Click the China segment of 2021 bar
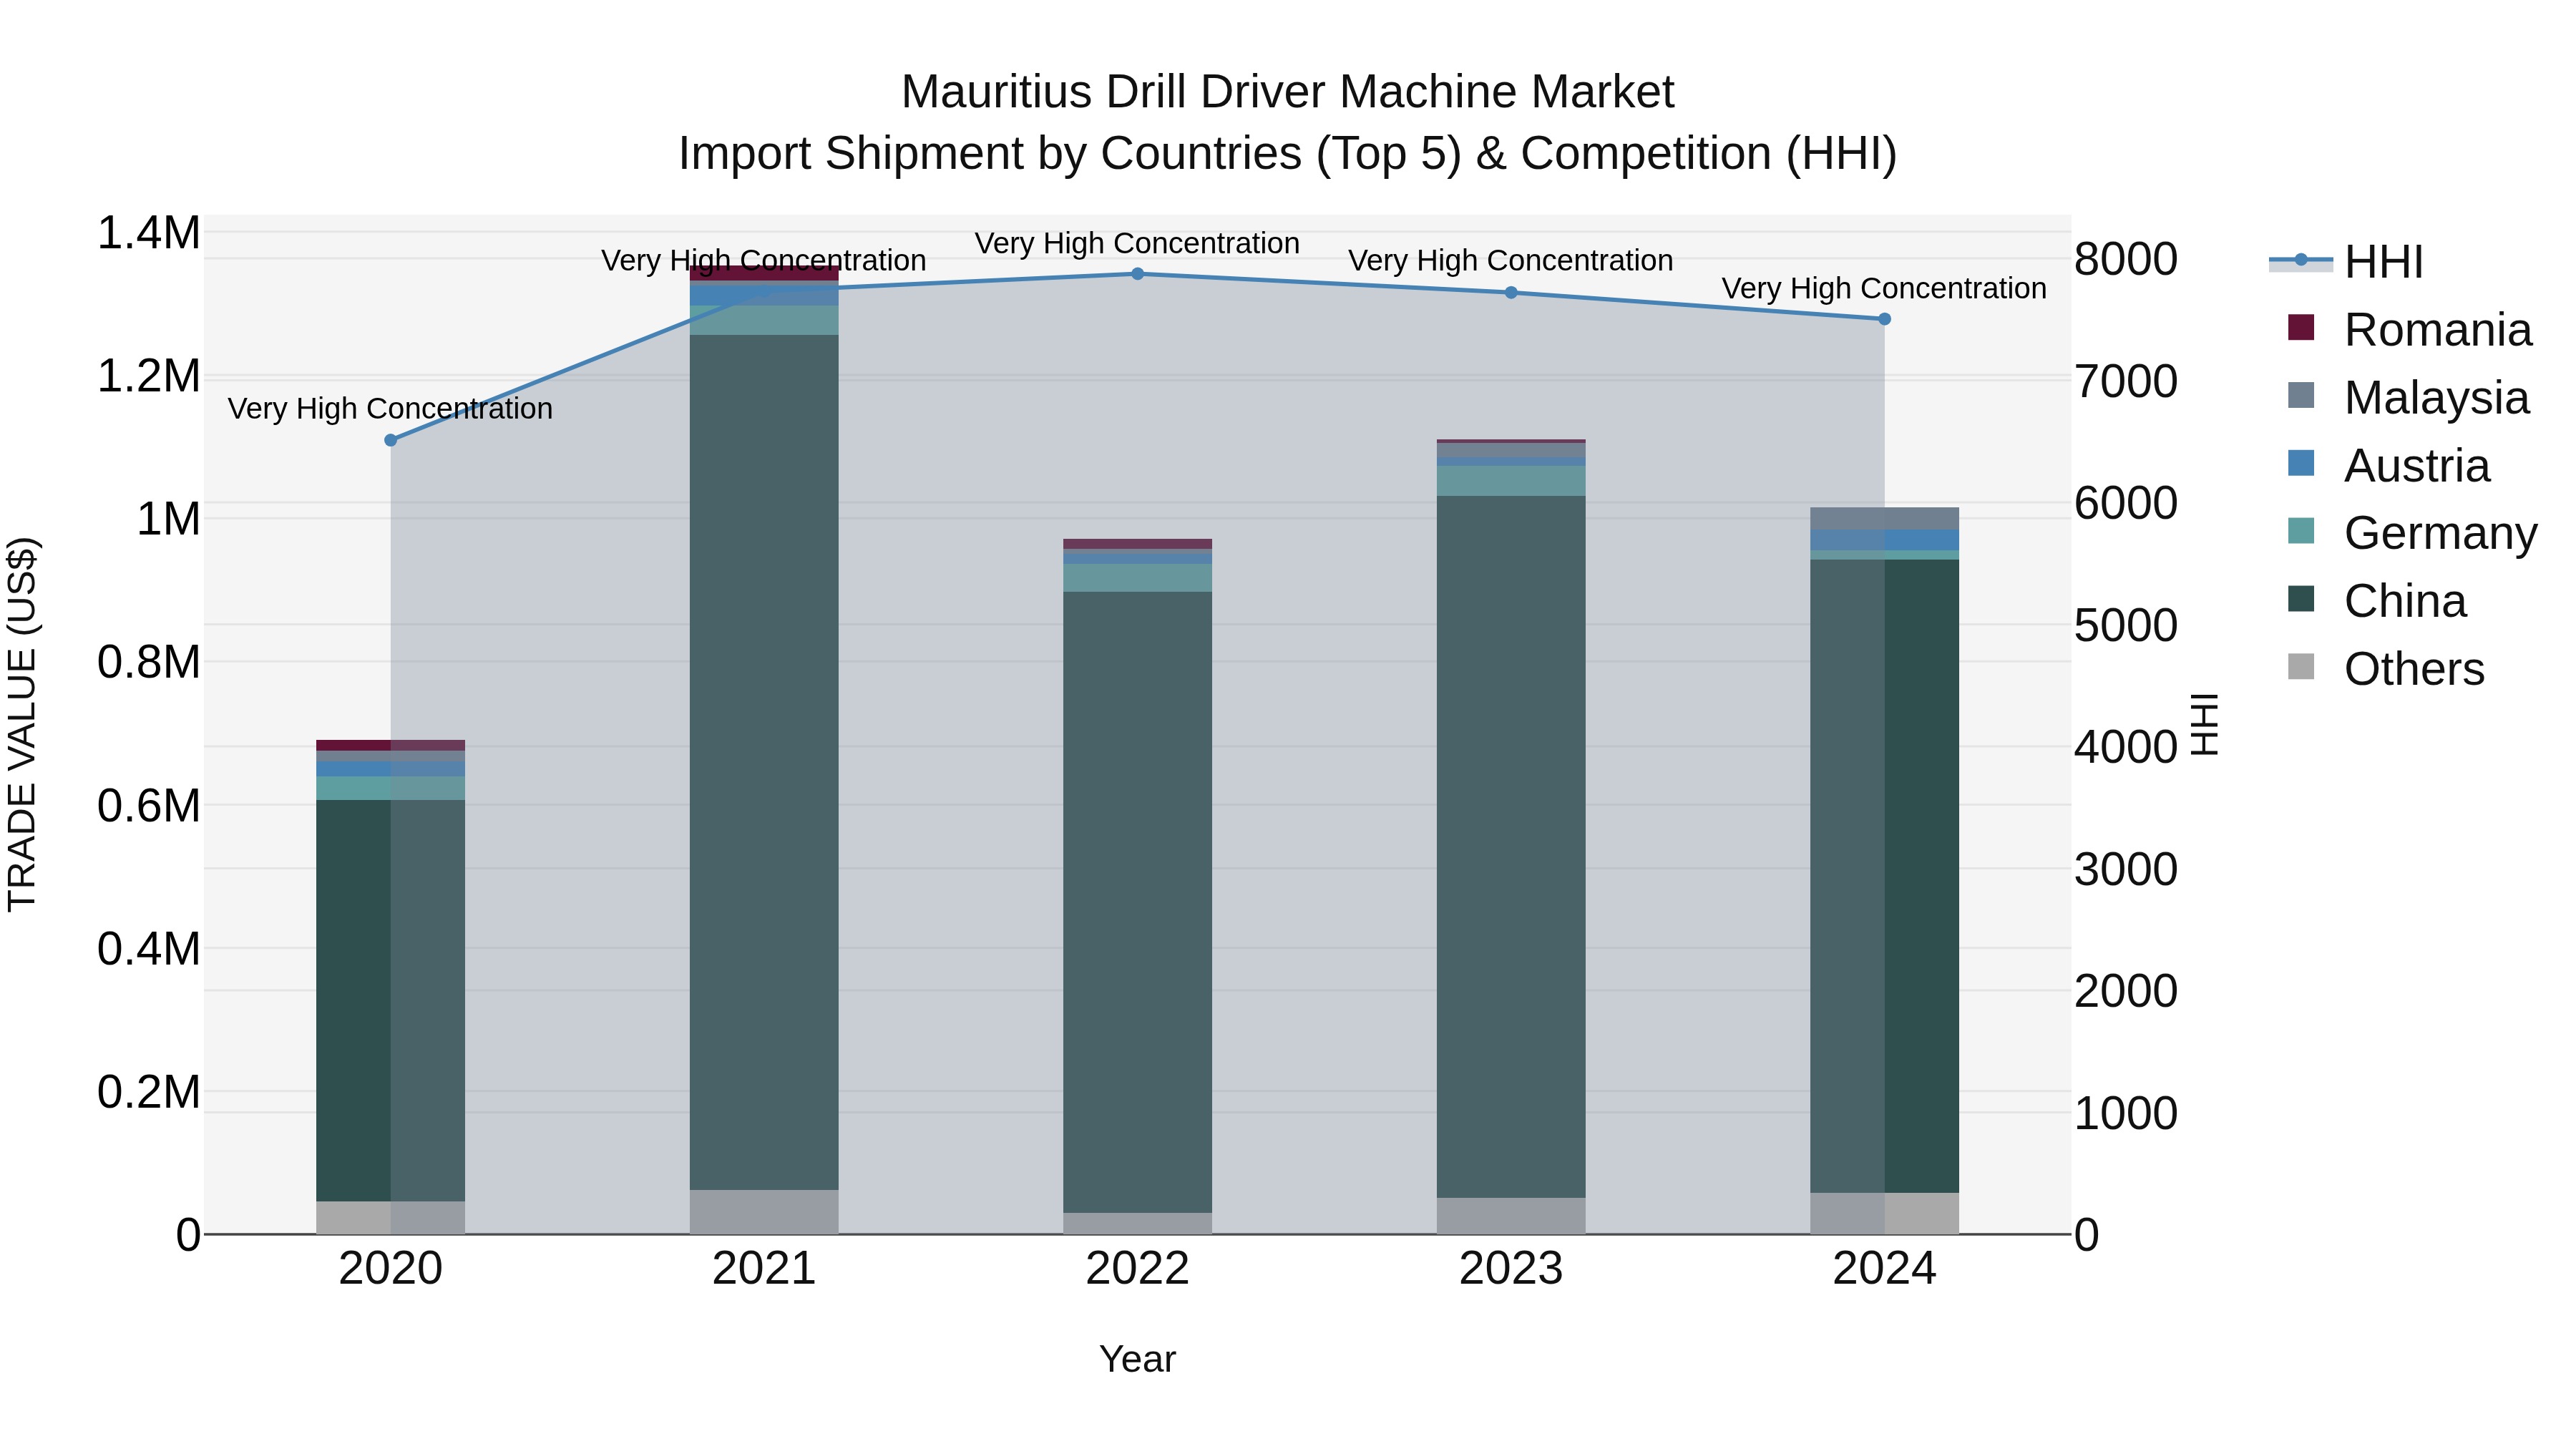This screenshot has width=2576, height=1449. coord(764,762)
